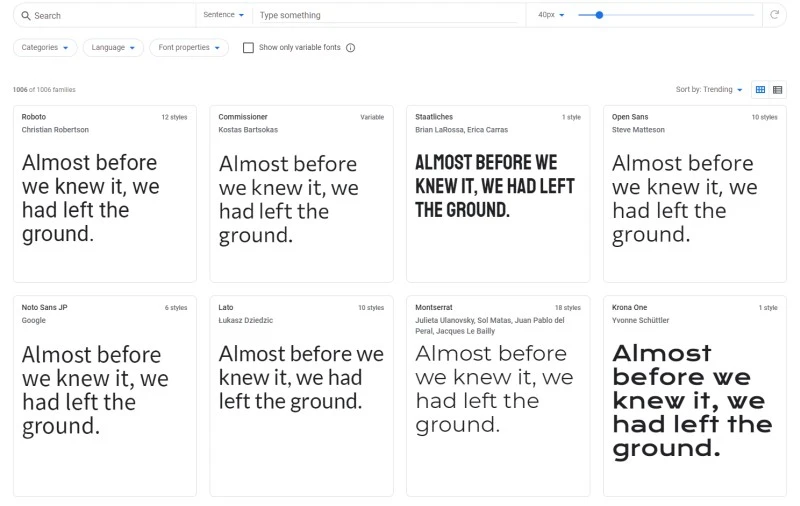Screen dimensions: 800x506
Task: Expand the Categories filter
Action: pyautogui.click(x=45, y=47)
